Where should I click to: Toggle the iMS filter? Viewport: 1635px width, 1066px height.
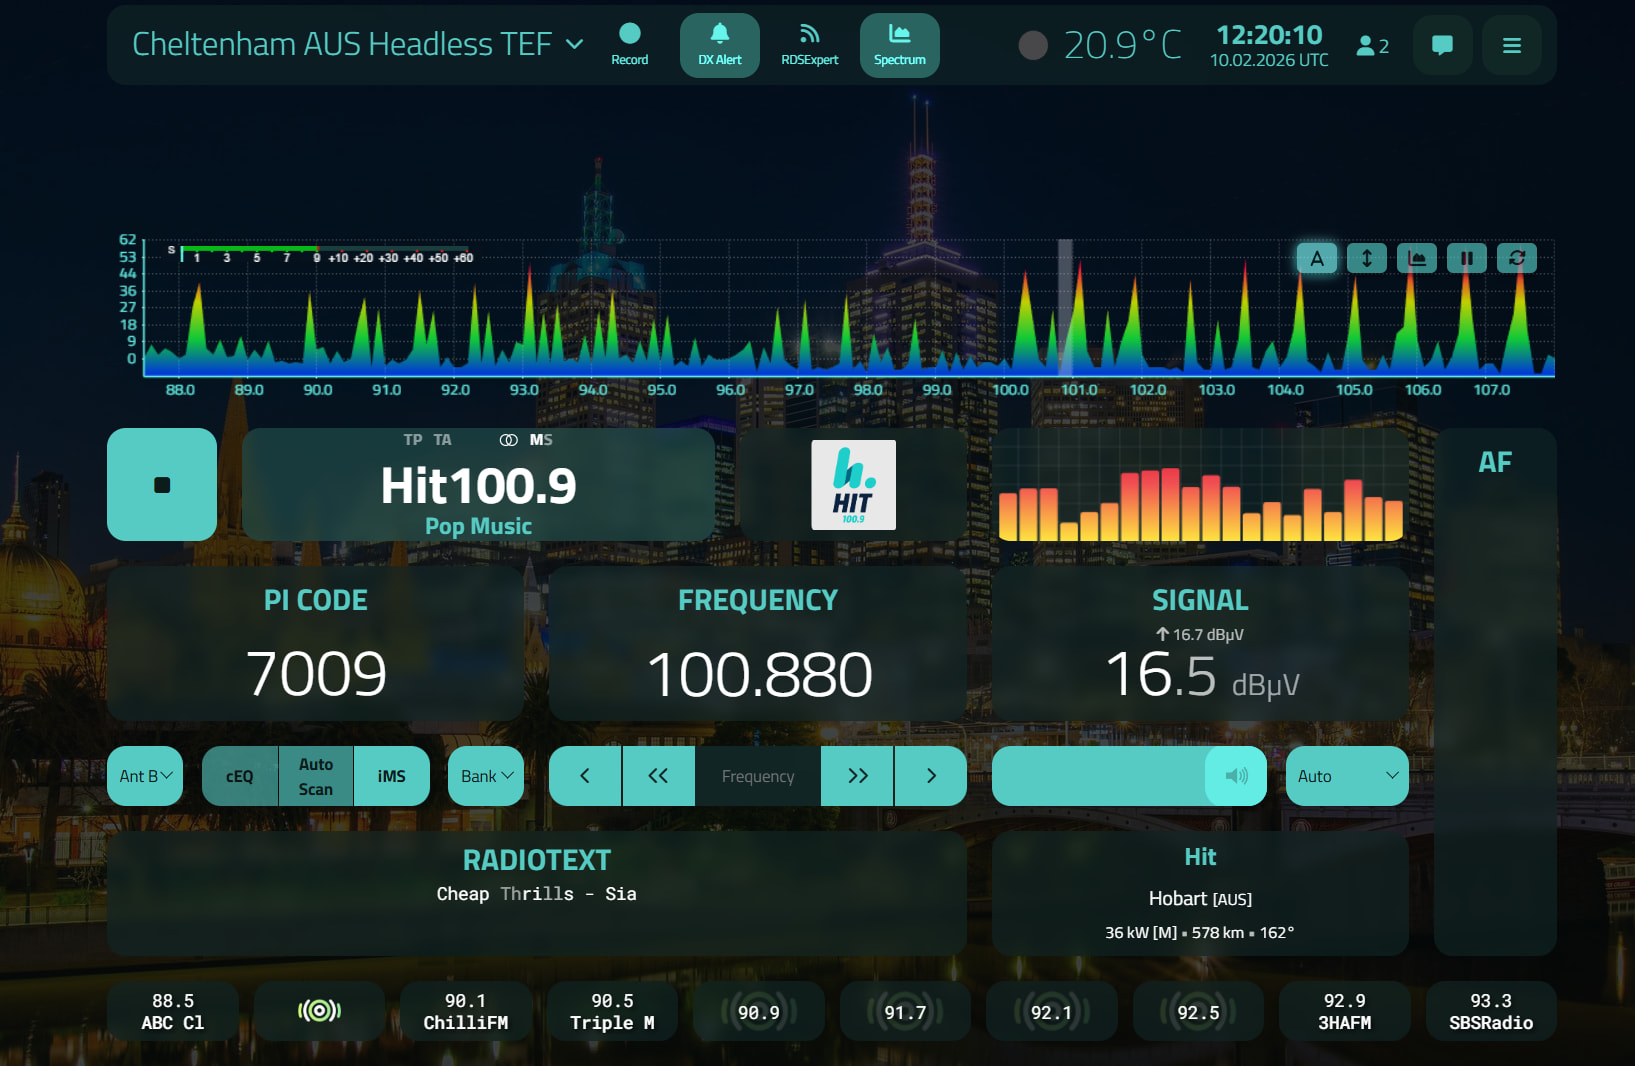coord(391,776)
